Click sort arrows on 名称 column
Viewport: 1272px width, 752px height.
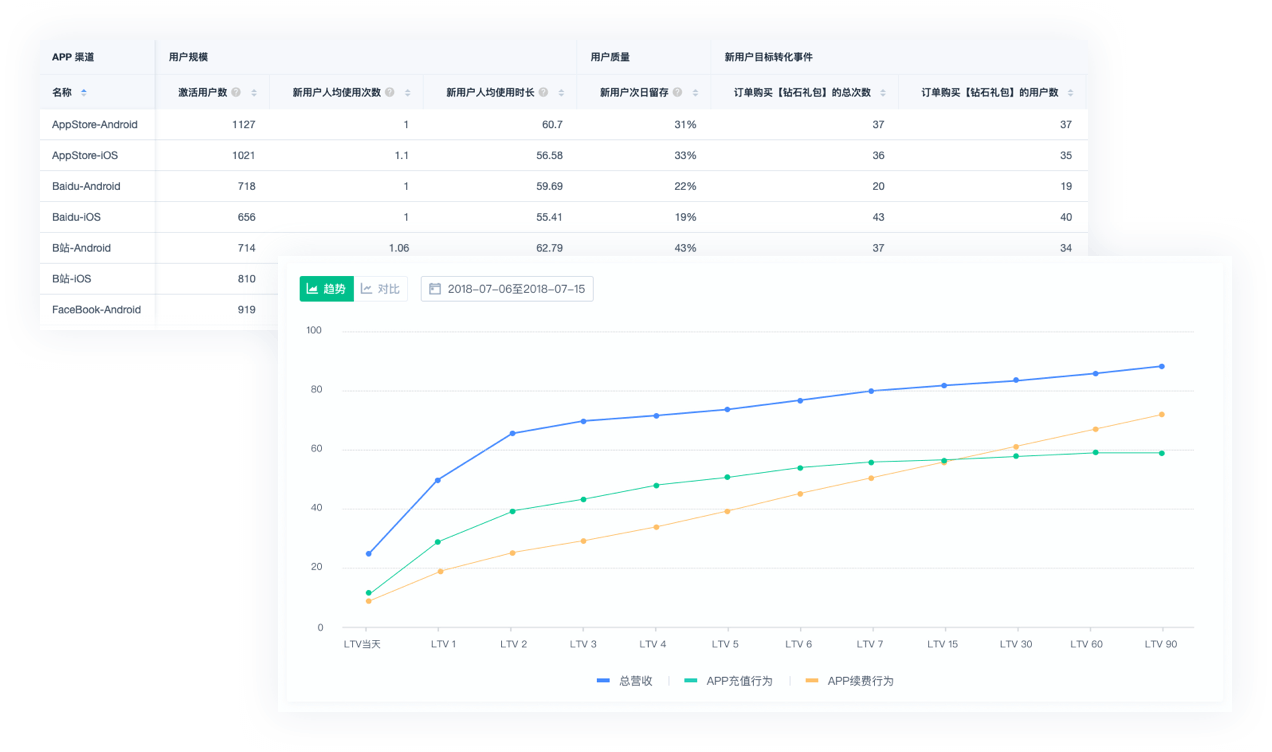83,93
